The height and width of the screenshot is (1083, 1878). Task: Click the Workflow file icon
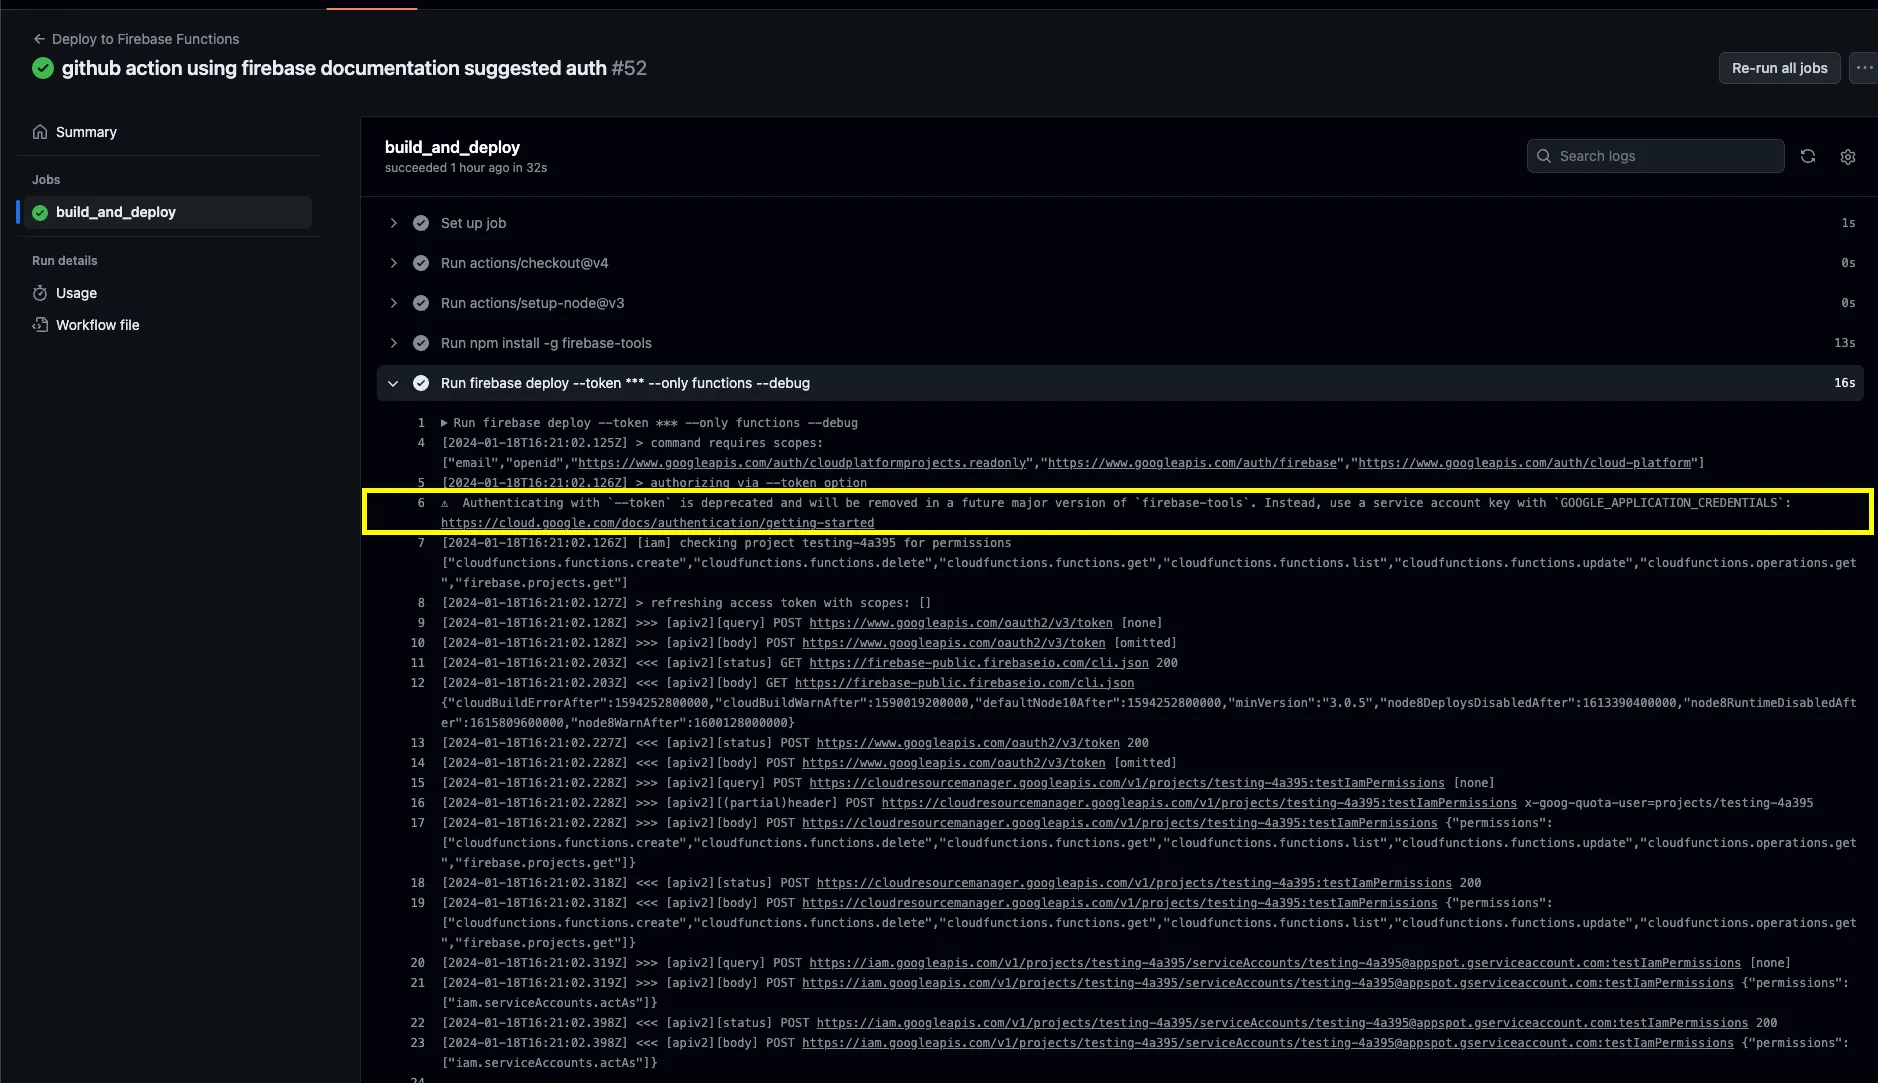(40, 325)
